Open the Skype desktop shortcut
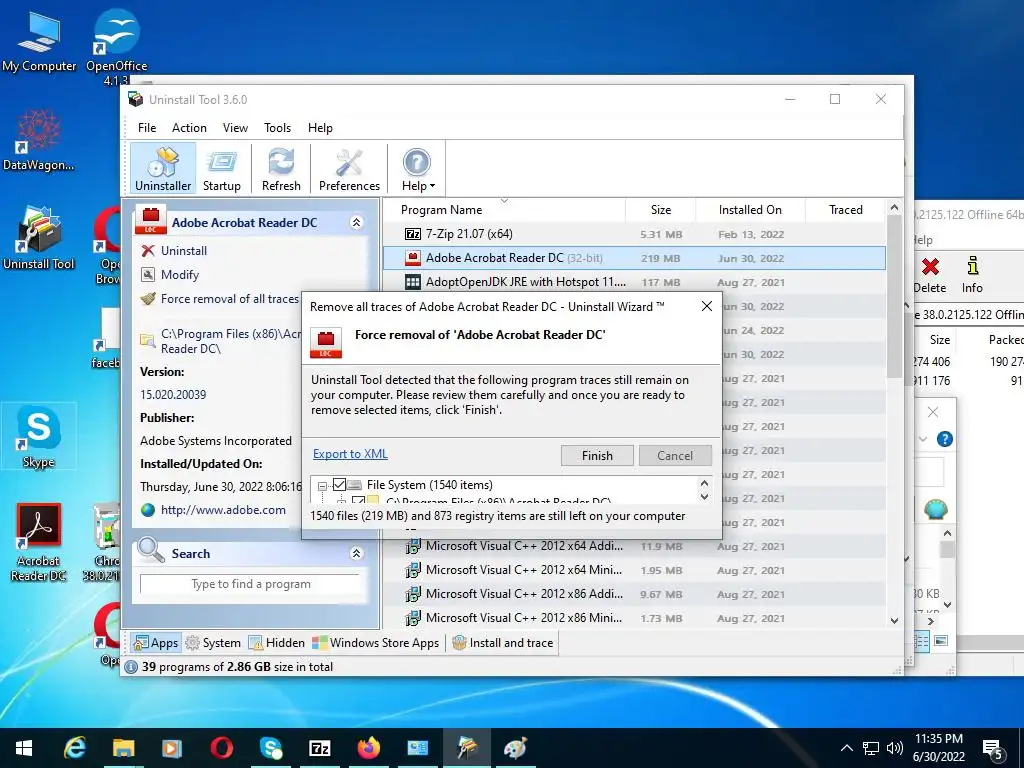Image resolution: width=1024 pixels, height=768 pixels. (x=39, y=436)
